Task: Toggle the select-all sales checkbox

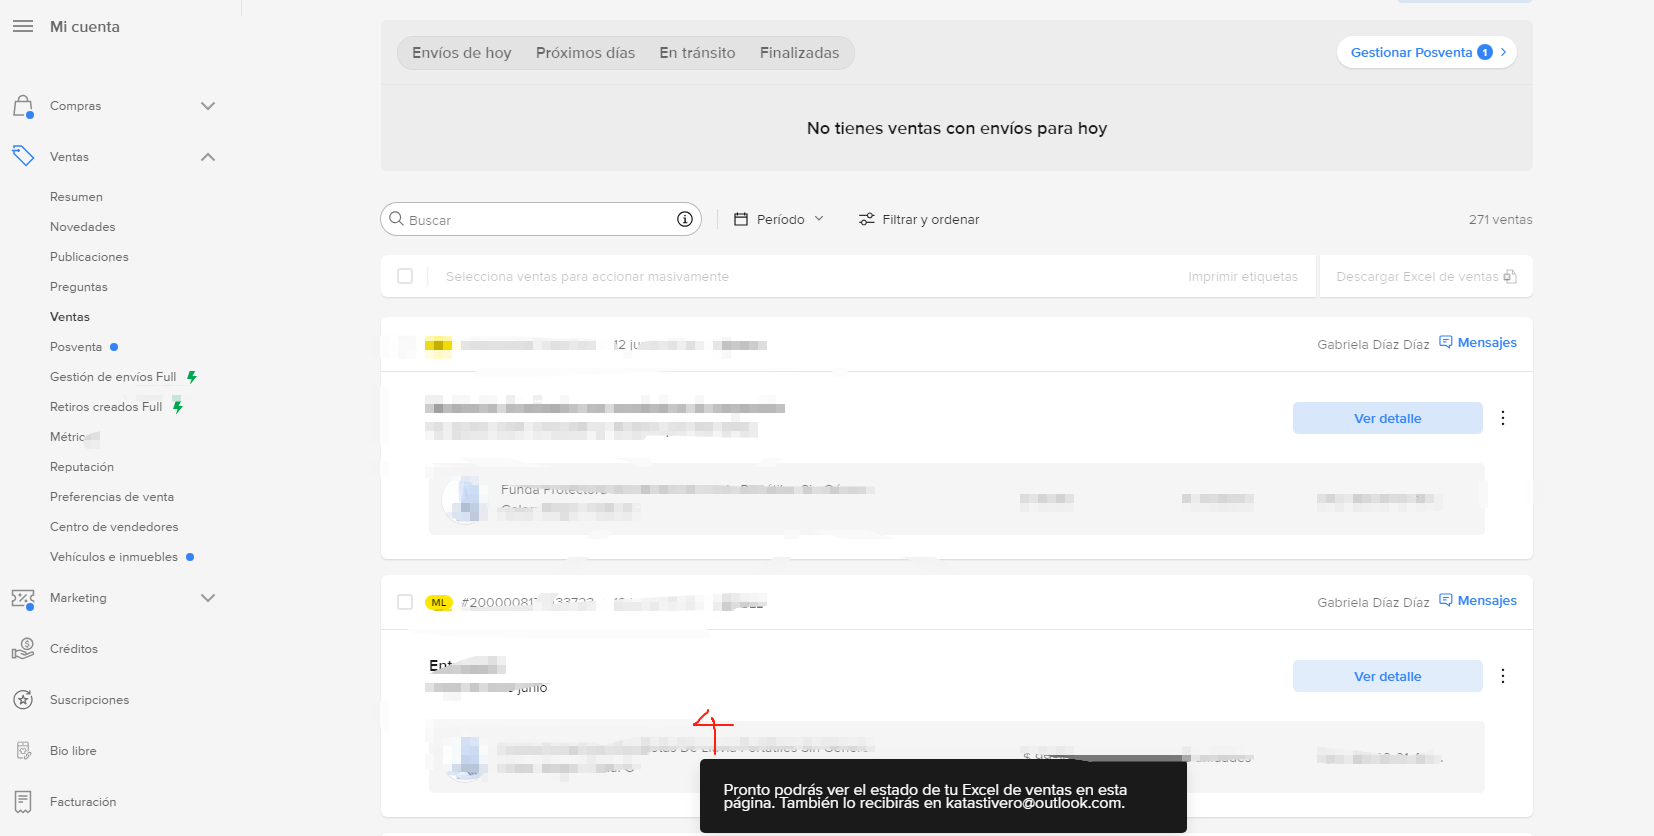Action: click(x=405, y=276)
